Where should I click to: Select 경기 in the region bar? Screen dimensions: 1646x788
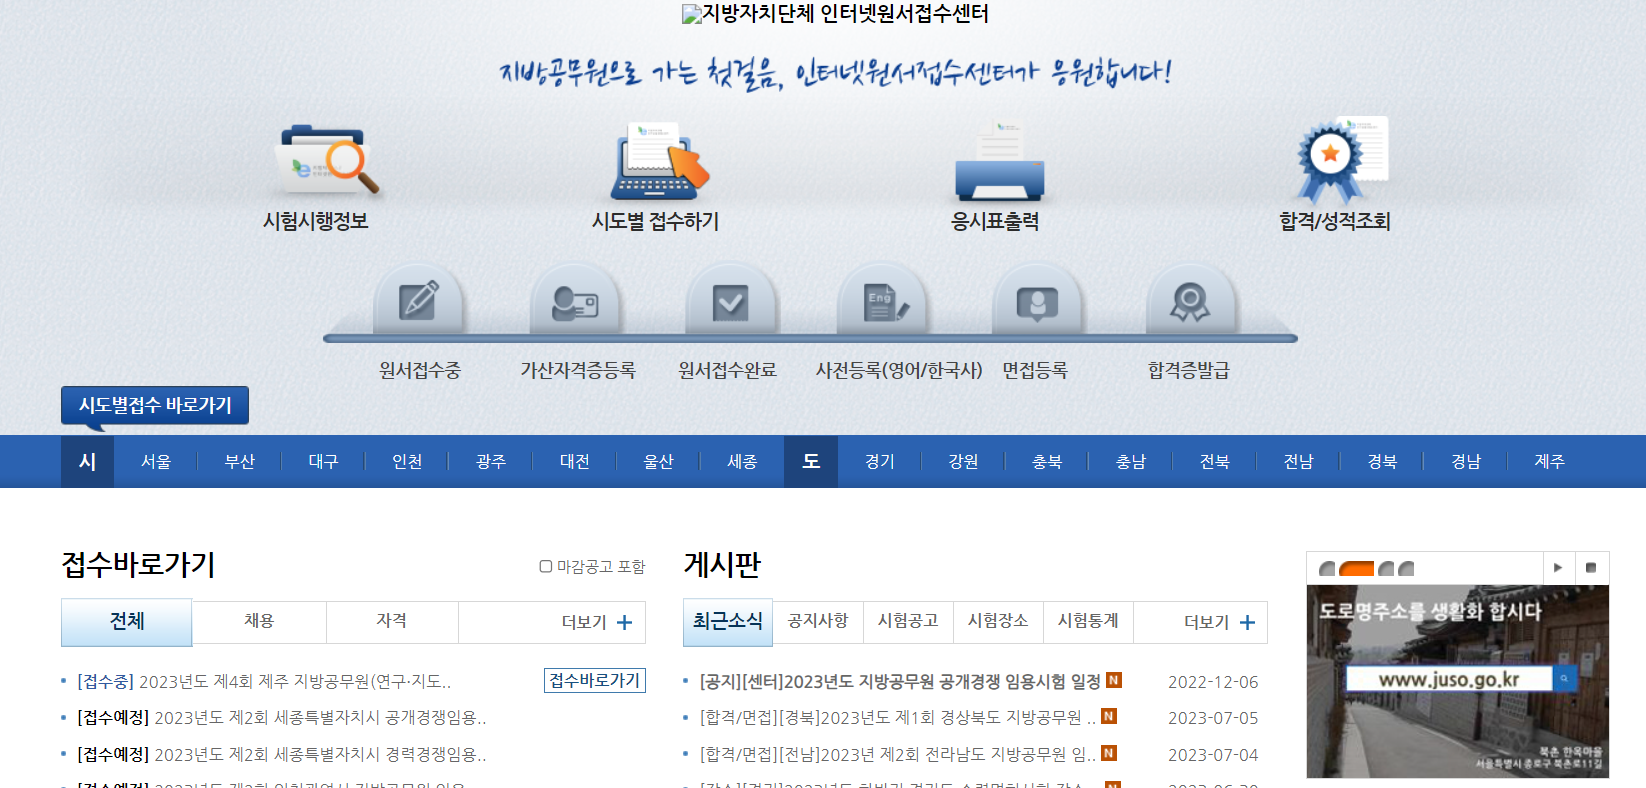[880, 462]
